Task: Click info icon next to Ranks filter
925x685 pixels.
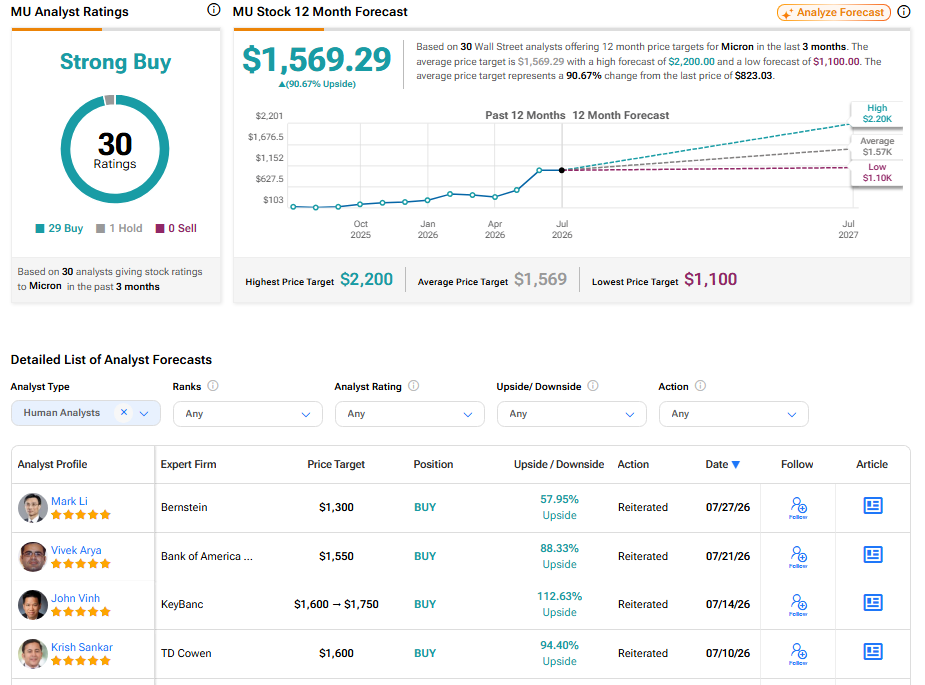Action: pyautogui.click(x=213, y=386)
